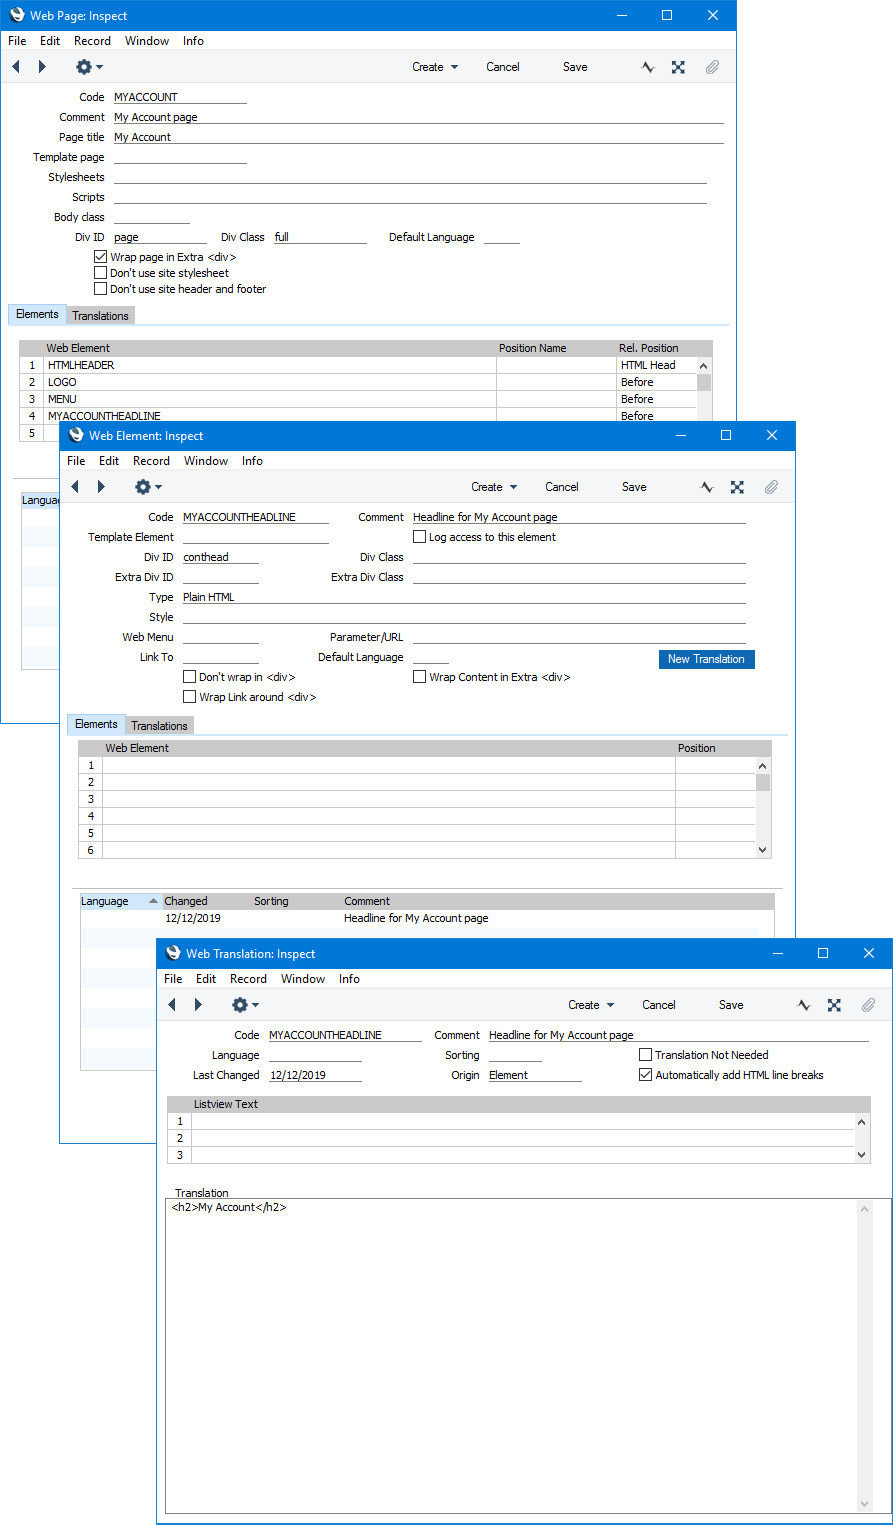Screen dimensions: 893x1525
Task: Open gear operations menu in Web Page window
Action: click(x=89, y=67)
